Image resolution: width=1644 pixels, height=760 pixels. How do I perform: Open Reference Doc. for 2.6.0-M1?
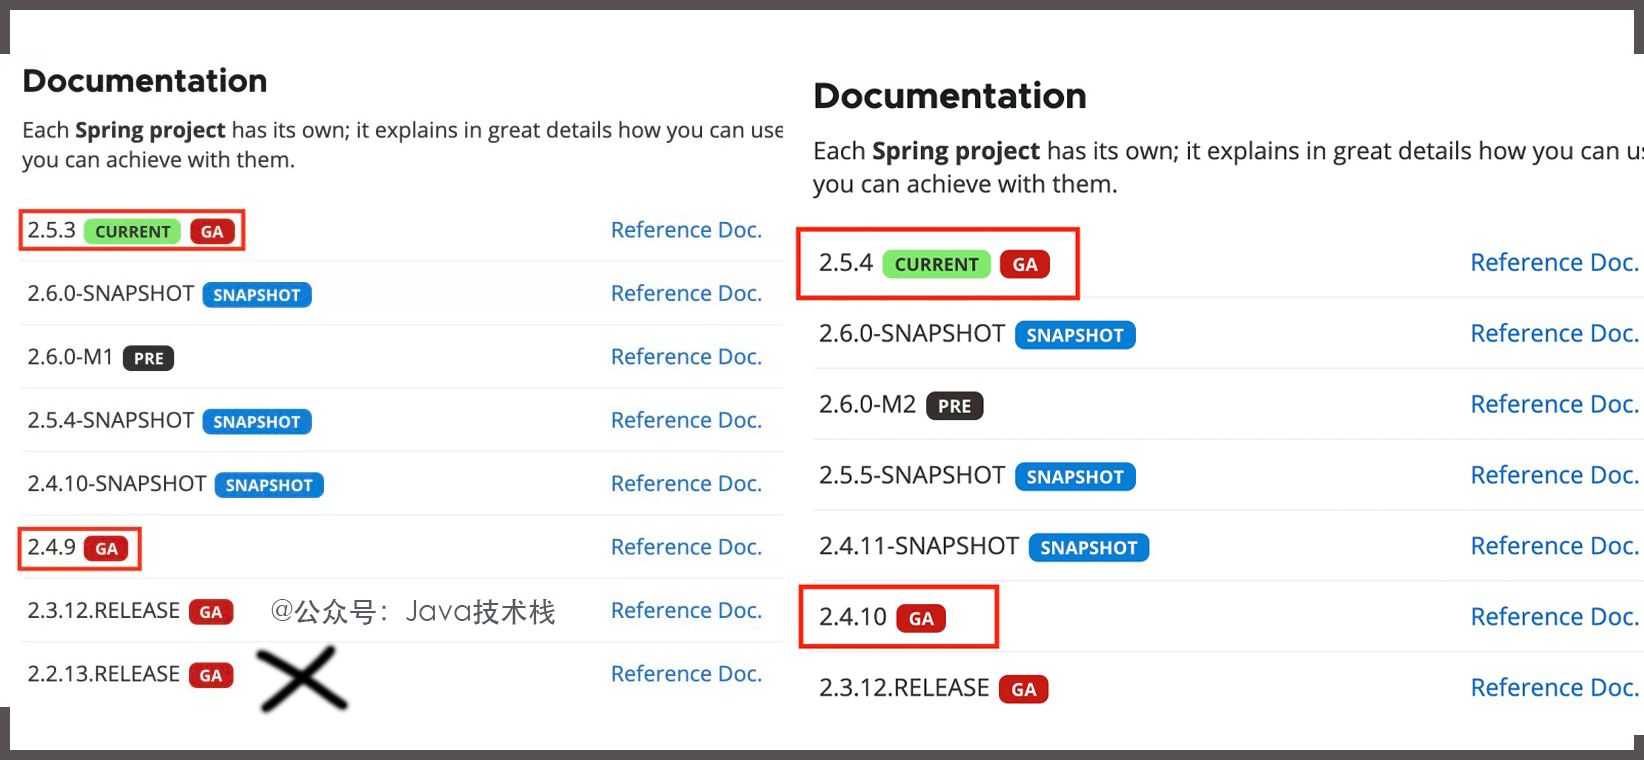[x=686, y=357]
